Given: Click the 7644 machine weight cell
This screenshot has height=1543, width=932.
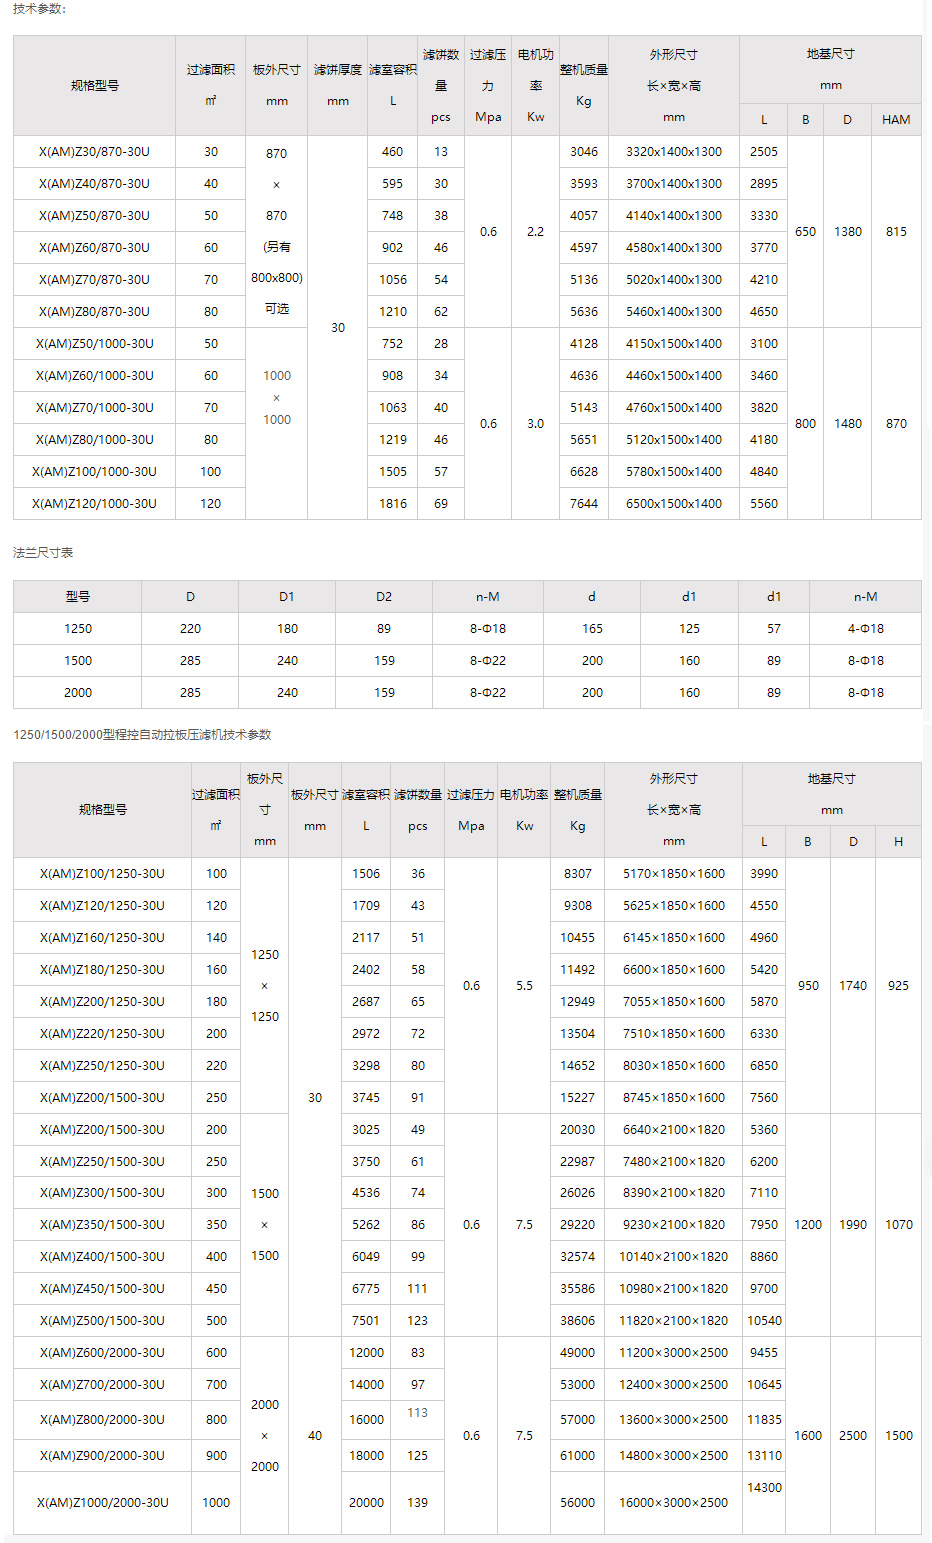Looking at the screenshot, I should tap(583, 504).
